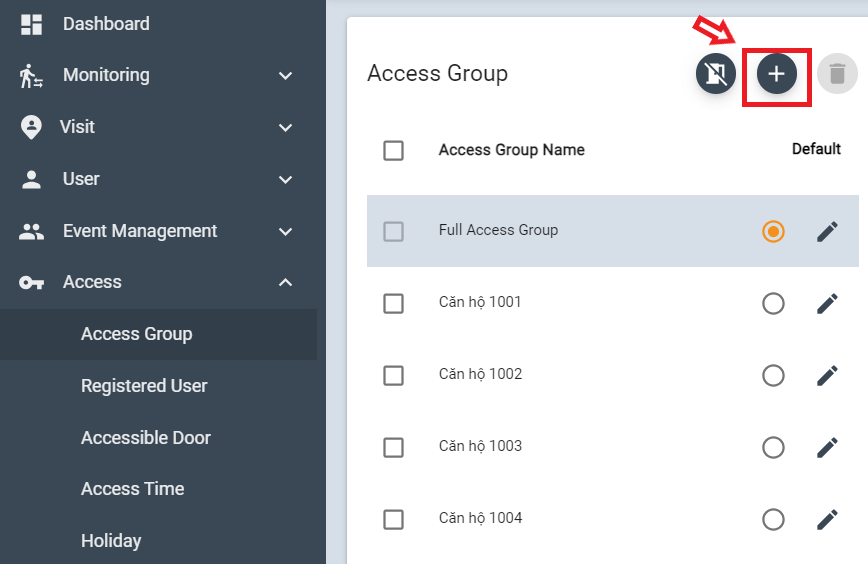Navigate to Access Time page

pyautogui.click(x=132, y=489)
